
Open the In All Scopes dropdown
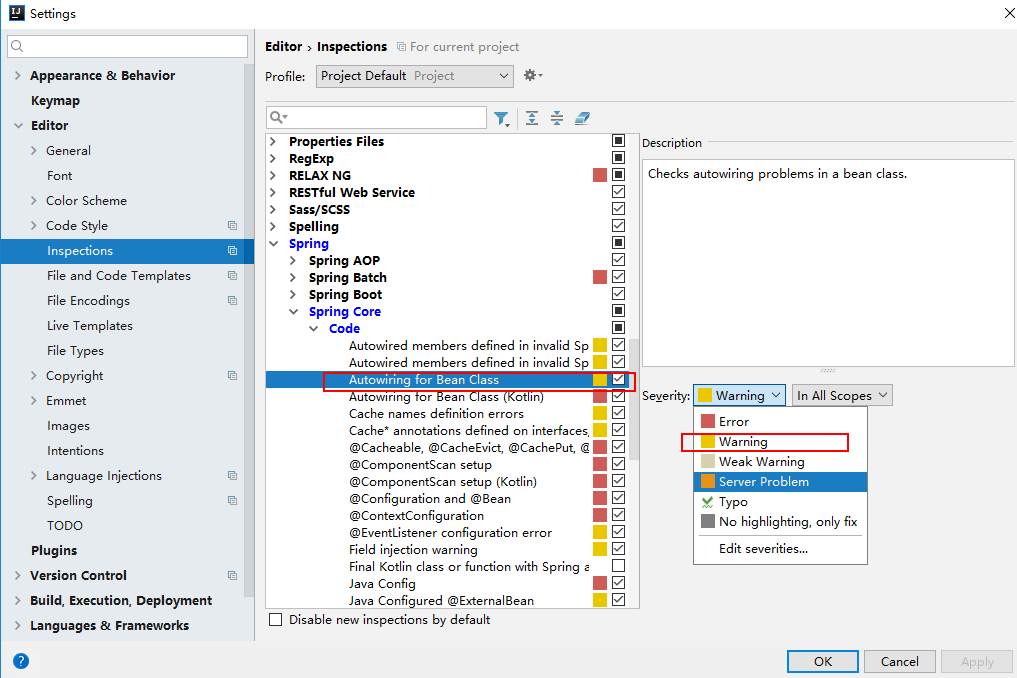click(x=841, y=395)
